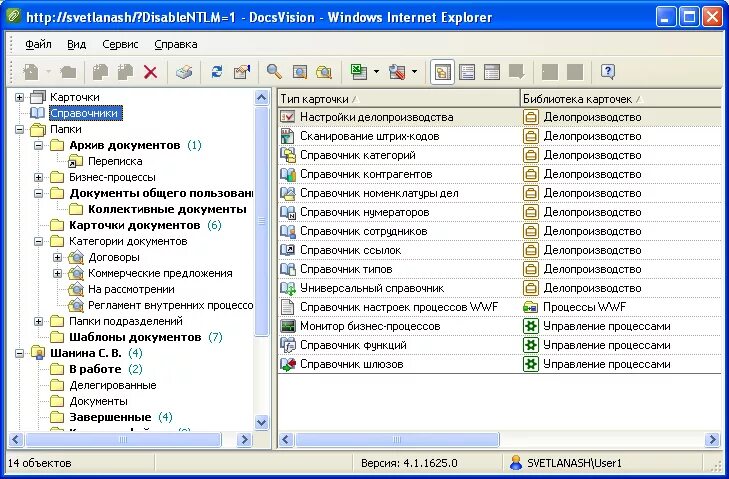This screenshot has height=479, width=729.
Task: Sort by Тип карточки column header
Action: (399, 99)
